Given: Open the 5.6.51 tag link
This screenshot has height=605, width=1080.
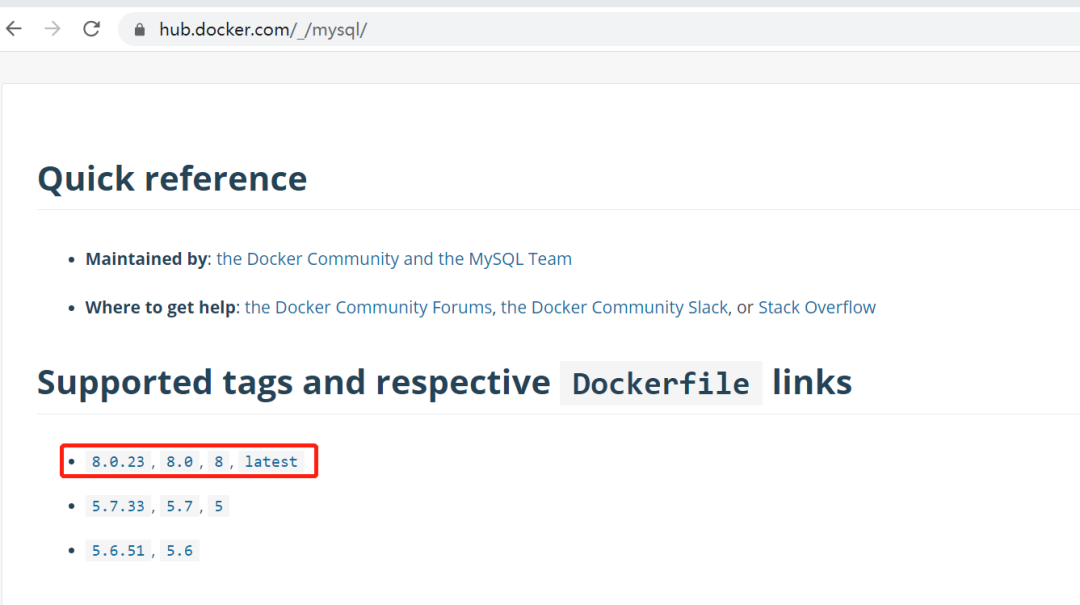Looking at the screenshot, I should [118, 550].
